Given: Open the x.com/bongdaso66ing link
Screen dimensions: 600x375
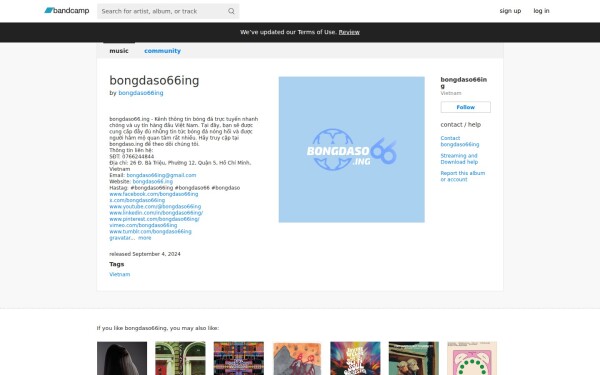Looking at the screenshot, I should pos(137,200).
